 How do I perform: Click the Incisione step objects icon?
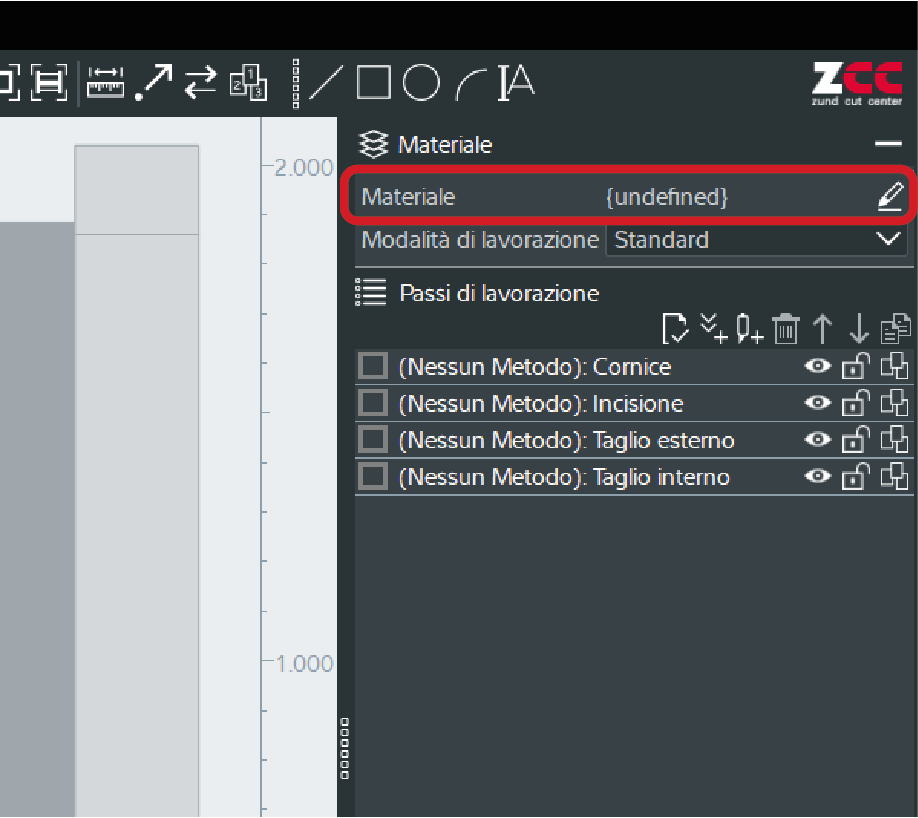point(895,403)
